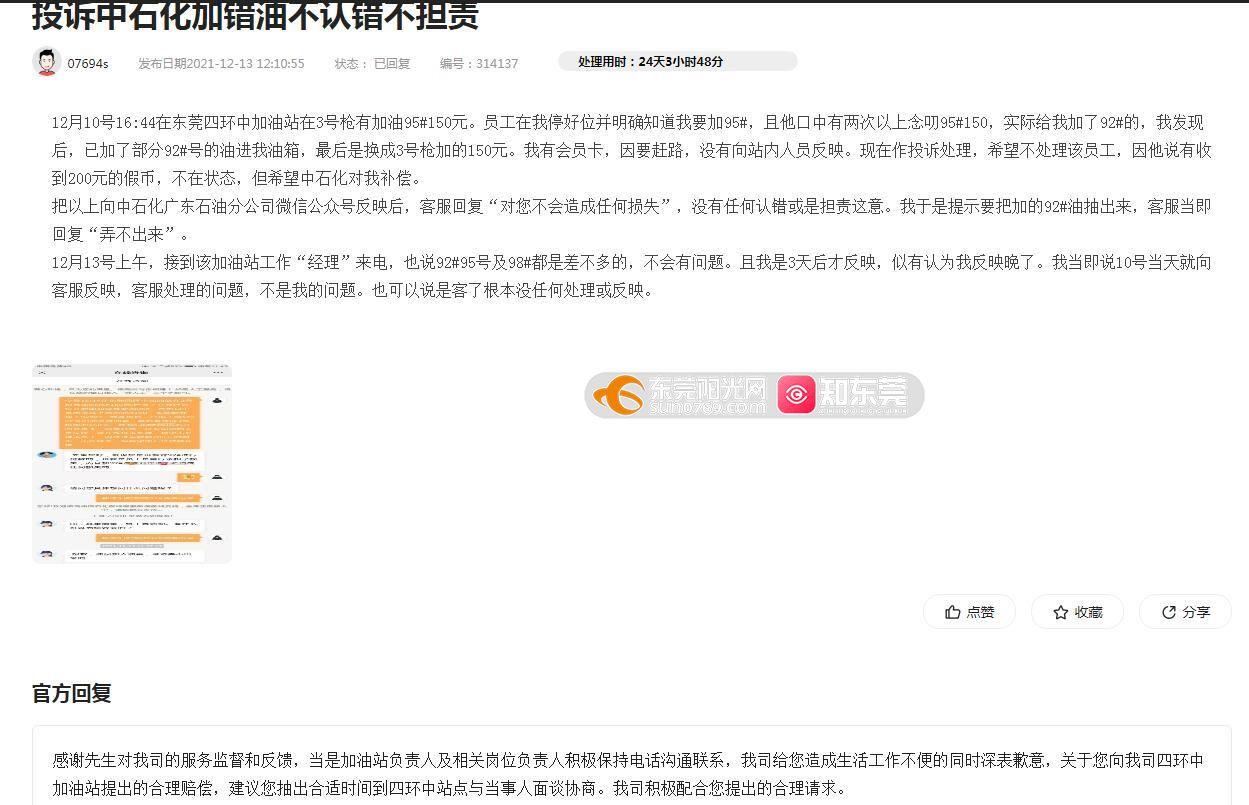The image size is (1249, 805).
Task: Click the thumbs-up 点赞 button
Action: (x=969, y=612)
